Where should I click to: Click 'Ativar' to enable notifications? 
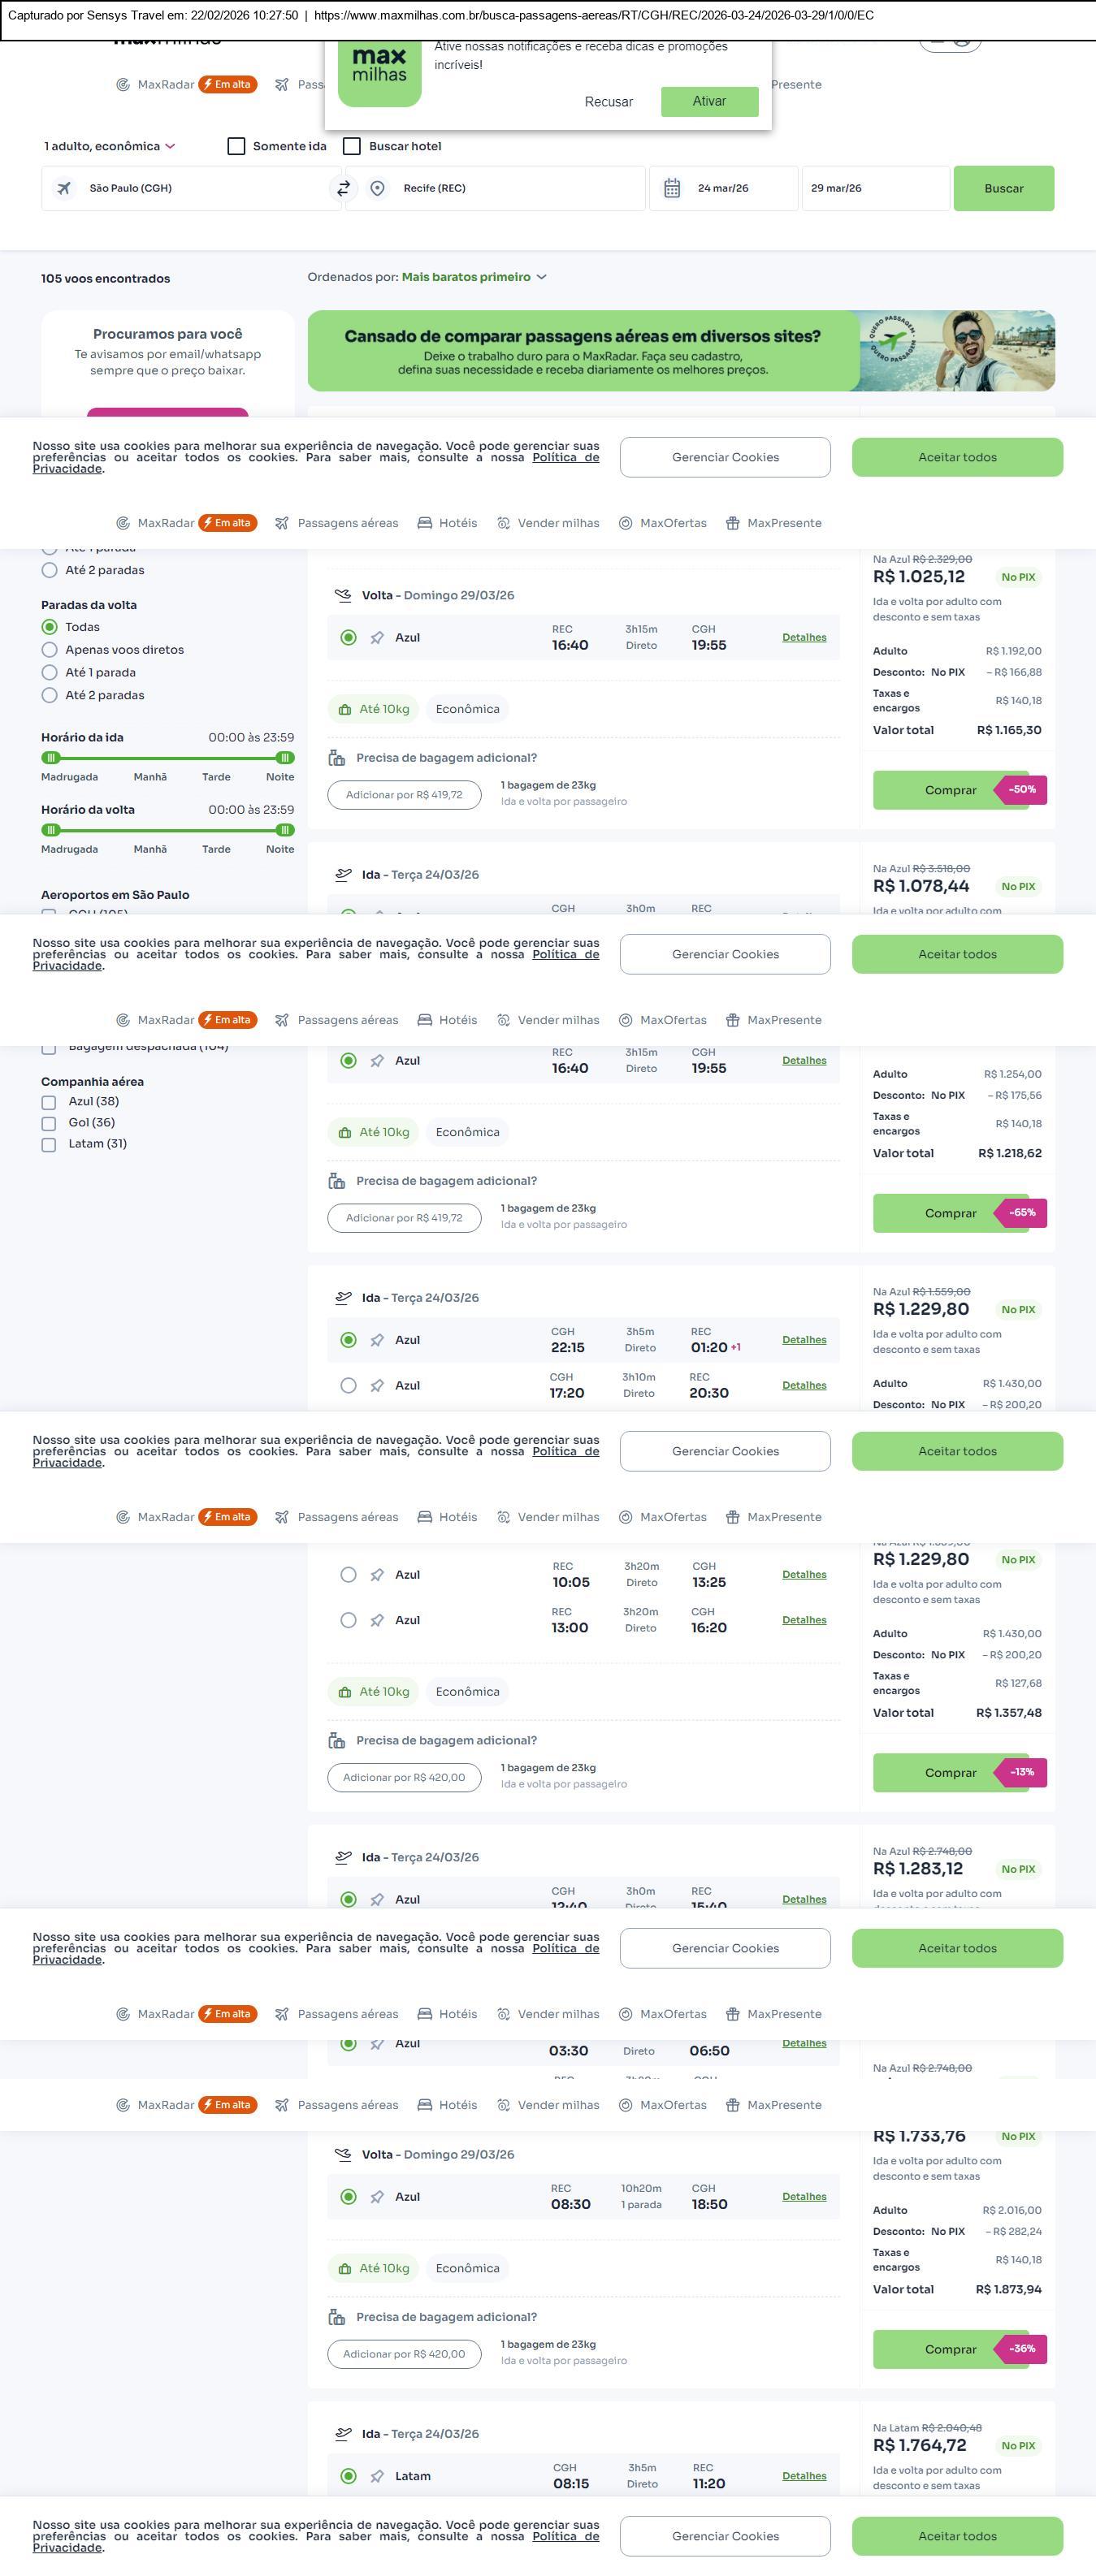click(709, 101)
